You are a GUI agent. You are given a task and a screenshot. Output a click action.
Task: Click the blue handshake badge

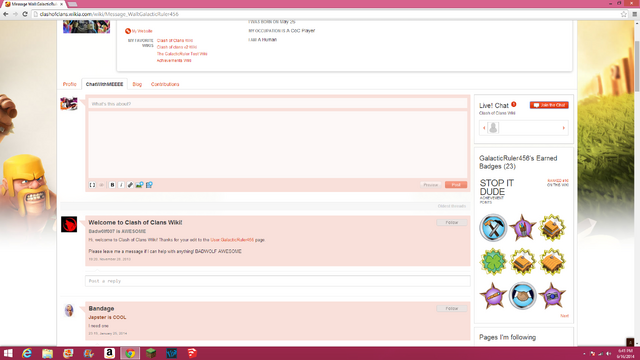[522, 296]
